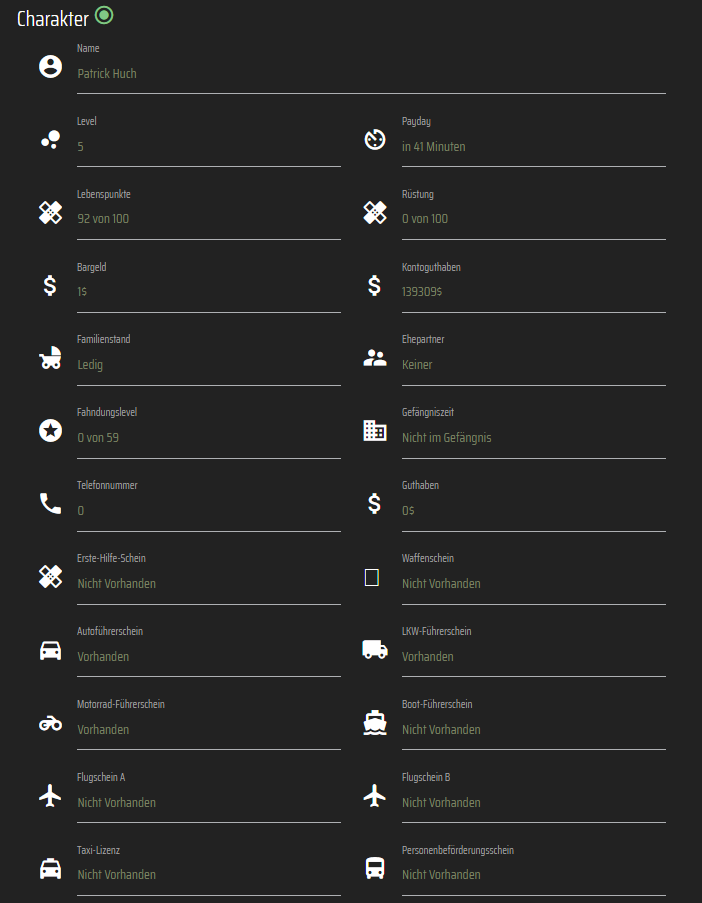Select the Name field showing Patrick Huch
The image size is (702, 903).
[x=371, y=74]
